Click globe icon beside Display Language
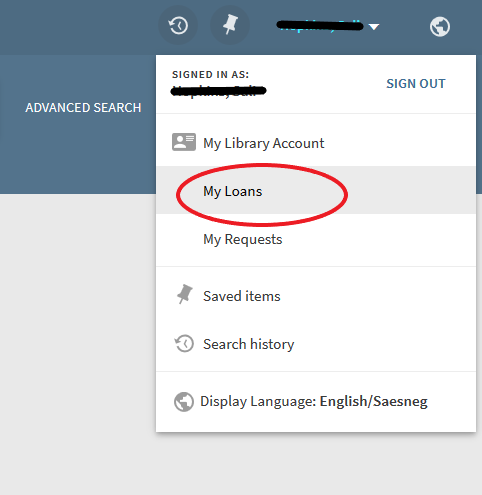 (x=184, y=402)
